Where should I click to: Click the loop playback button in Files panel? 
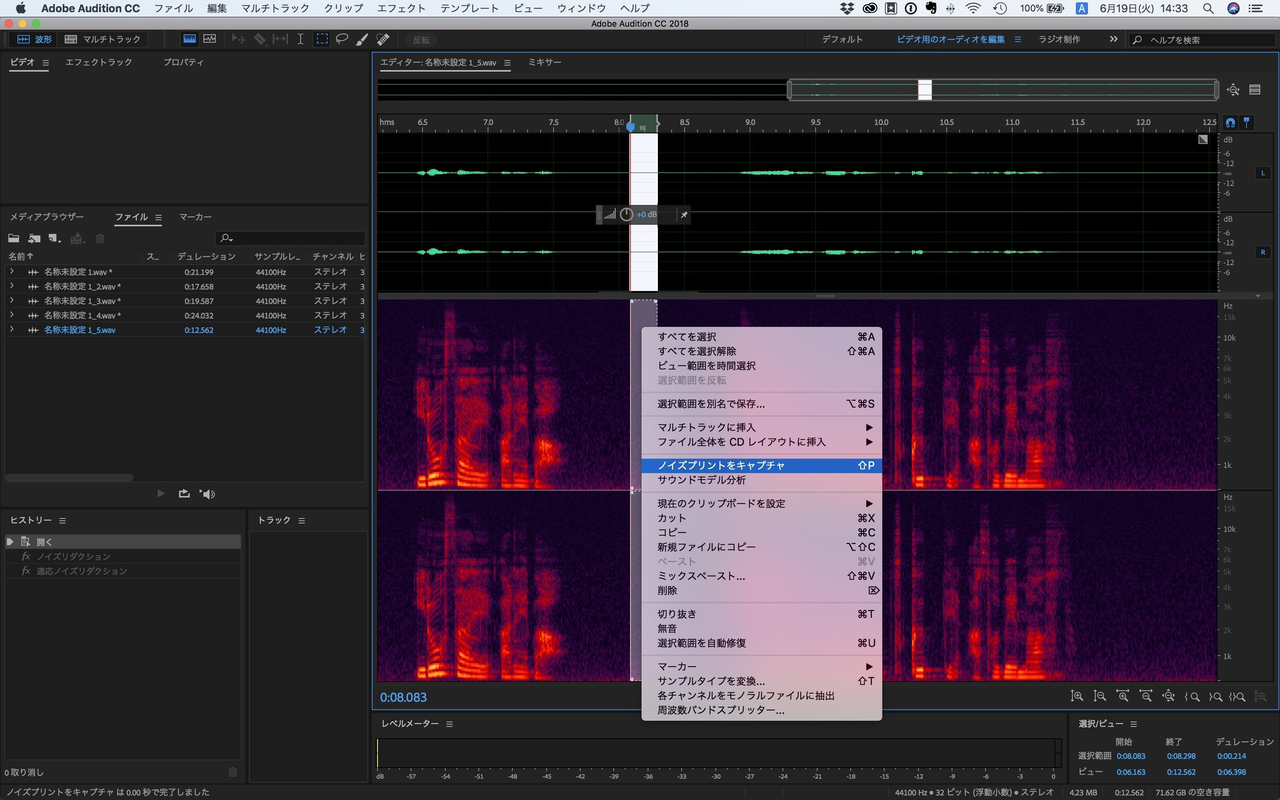click(184, 493)
